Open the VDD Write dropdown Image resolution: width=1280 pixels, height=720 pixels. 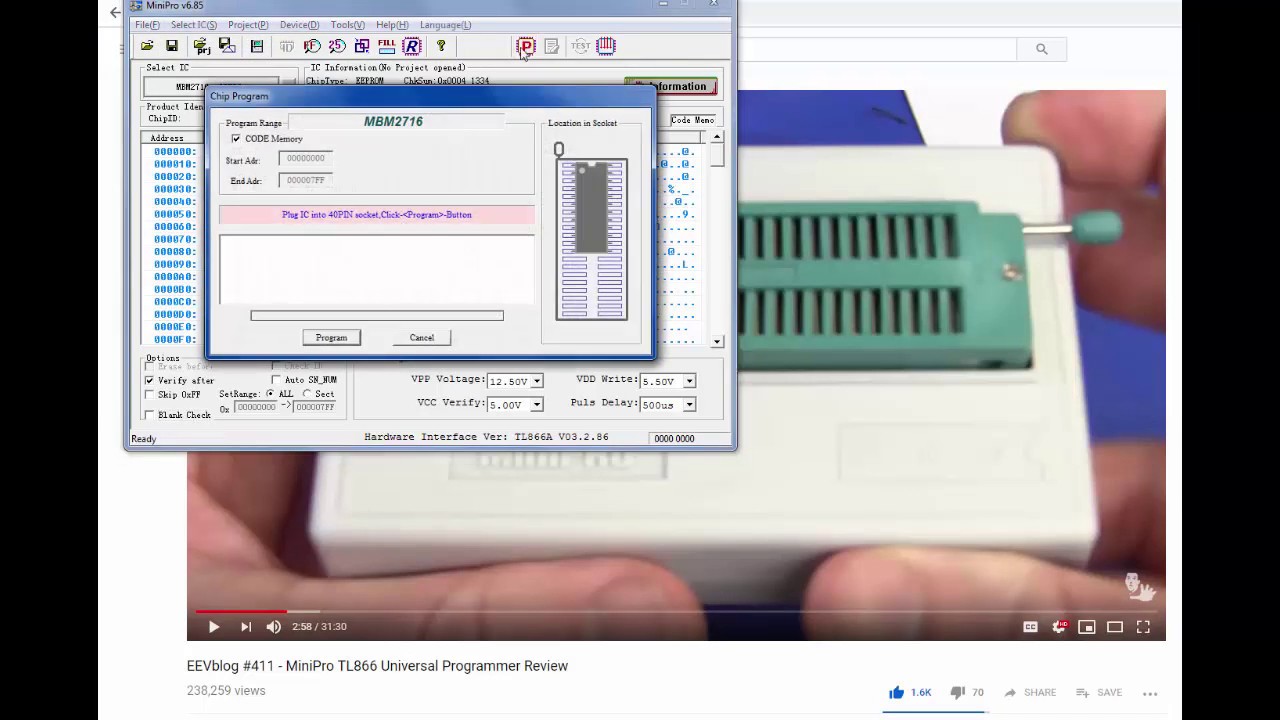coord(689,381)
